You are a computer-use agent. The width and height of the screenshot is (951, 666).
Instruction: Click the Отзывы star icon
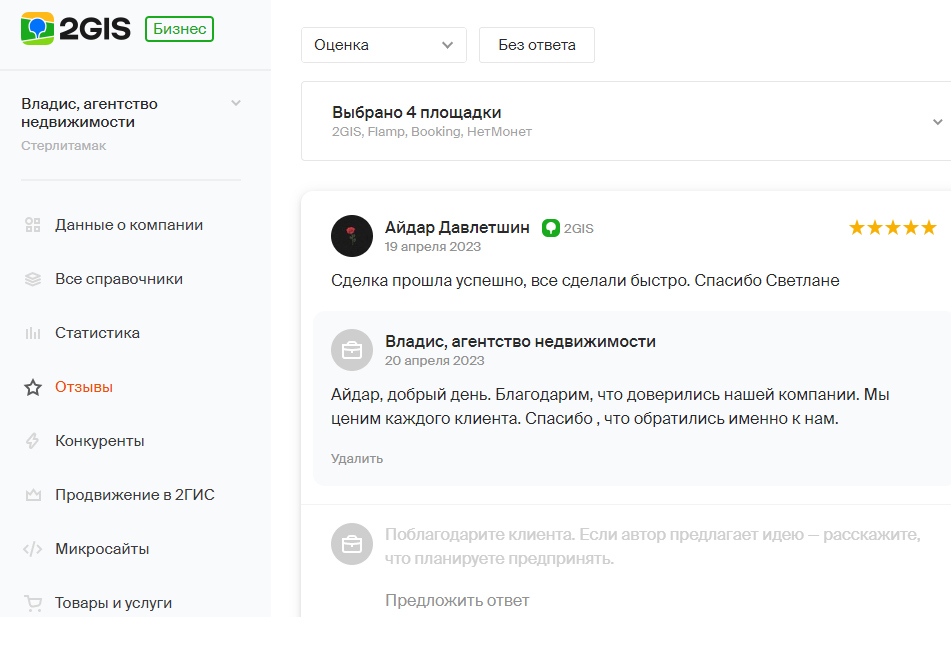coord(33,387)
